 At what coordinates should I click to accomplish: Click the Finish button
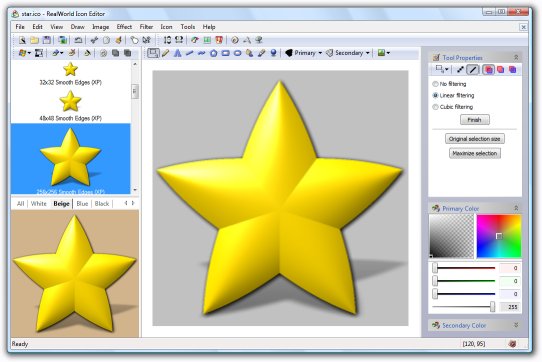475,120
